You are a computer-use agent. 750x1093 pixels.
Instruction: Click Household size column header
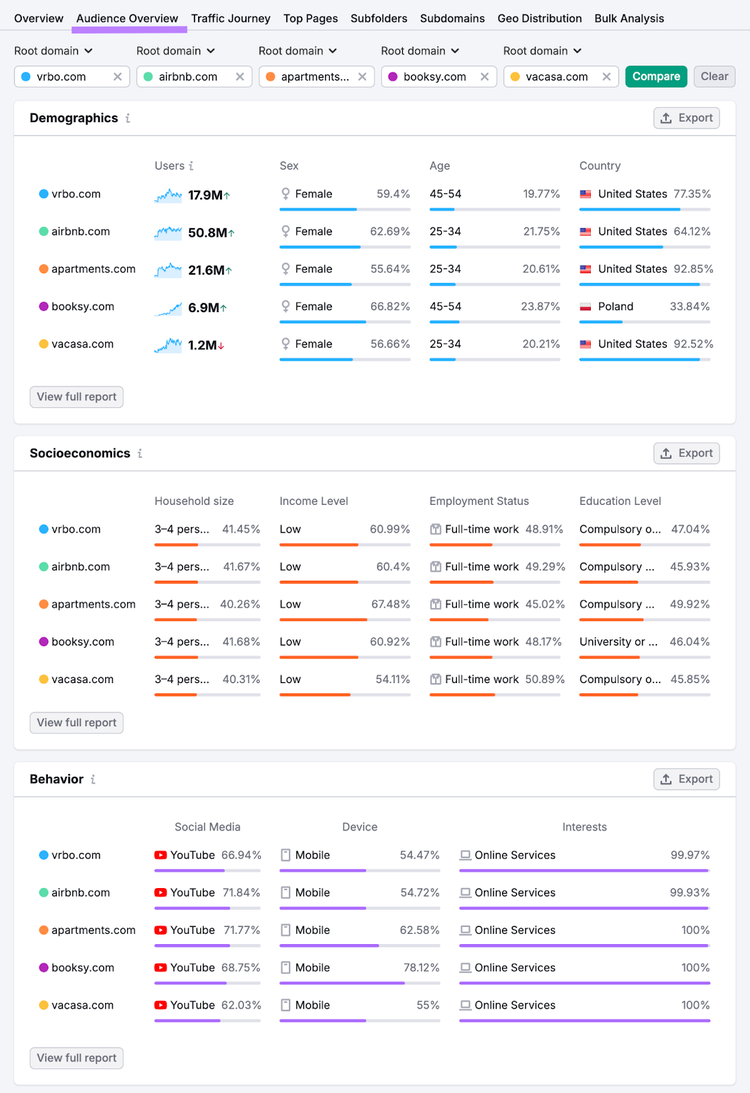pyautogui.click(x=194, y=501)
